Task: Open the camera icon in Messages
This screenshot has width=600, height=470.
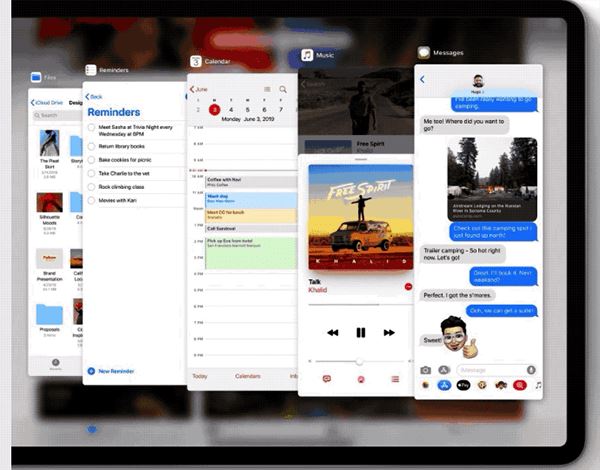Action: pos(425,370)
